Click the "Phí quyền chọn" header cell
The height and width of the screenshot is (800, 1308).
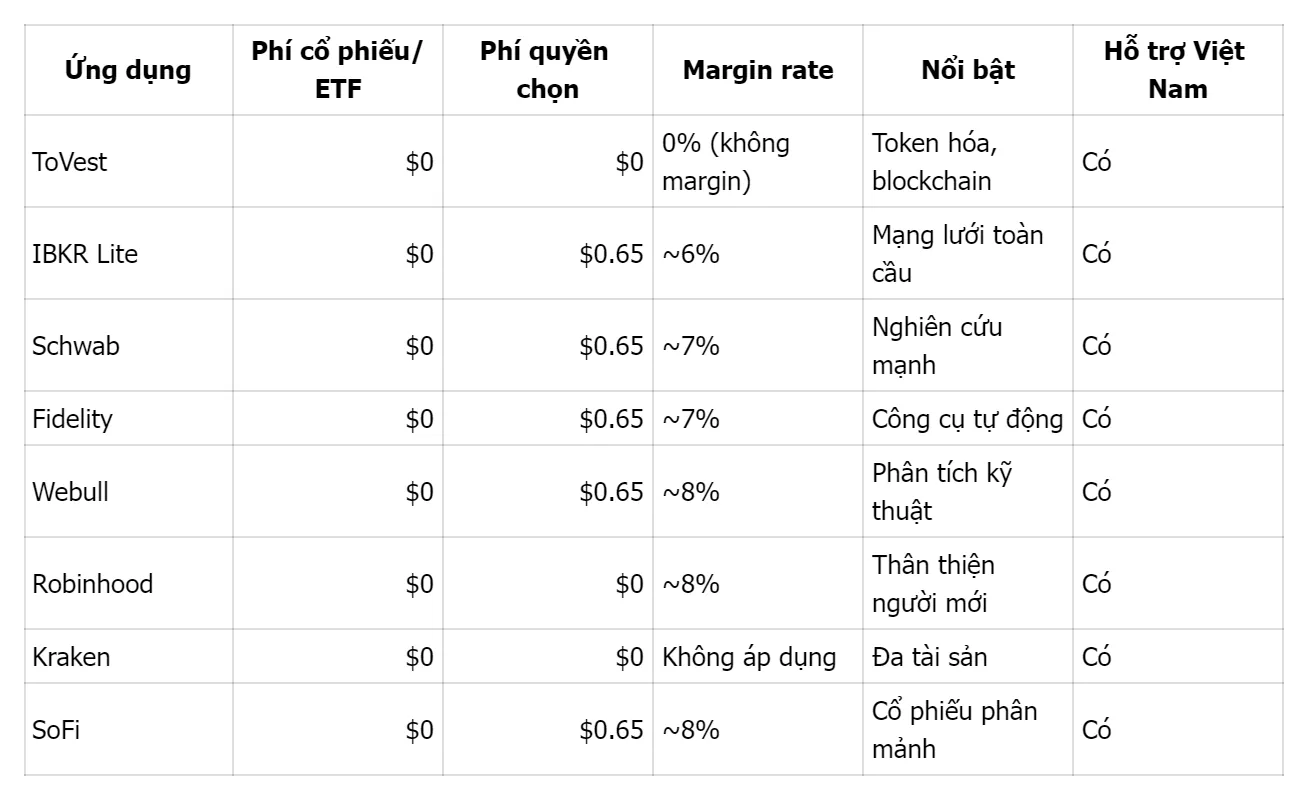pos(544,70)
